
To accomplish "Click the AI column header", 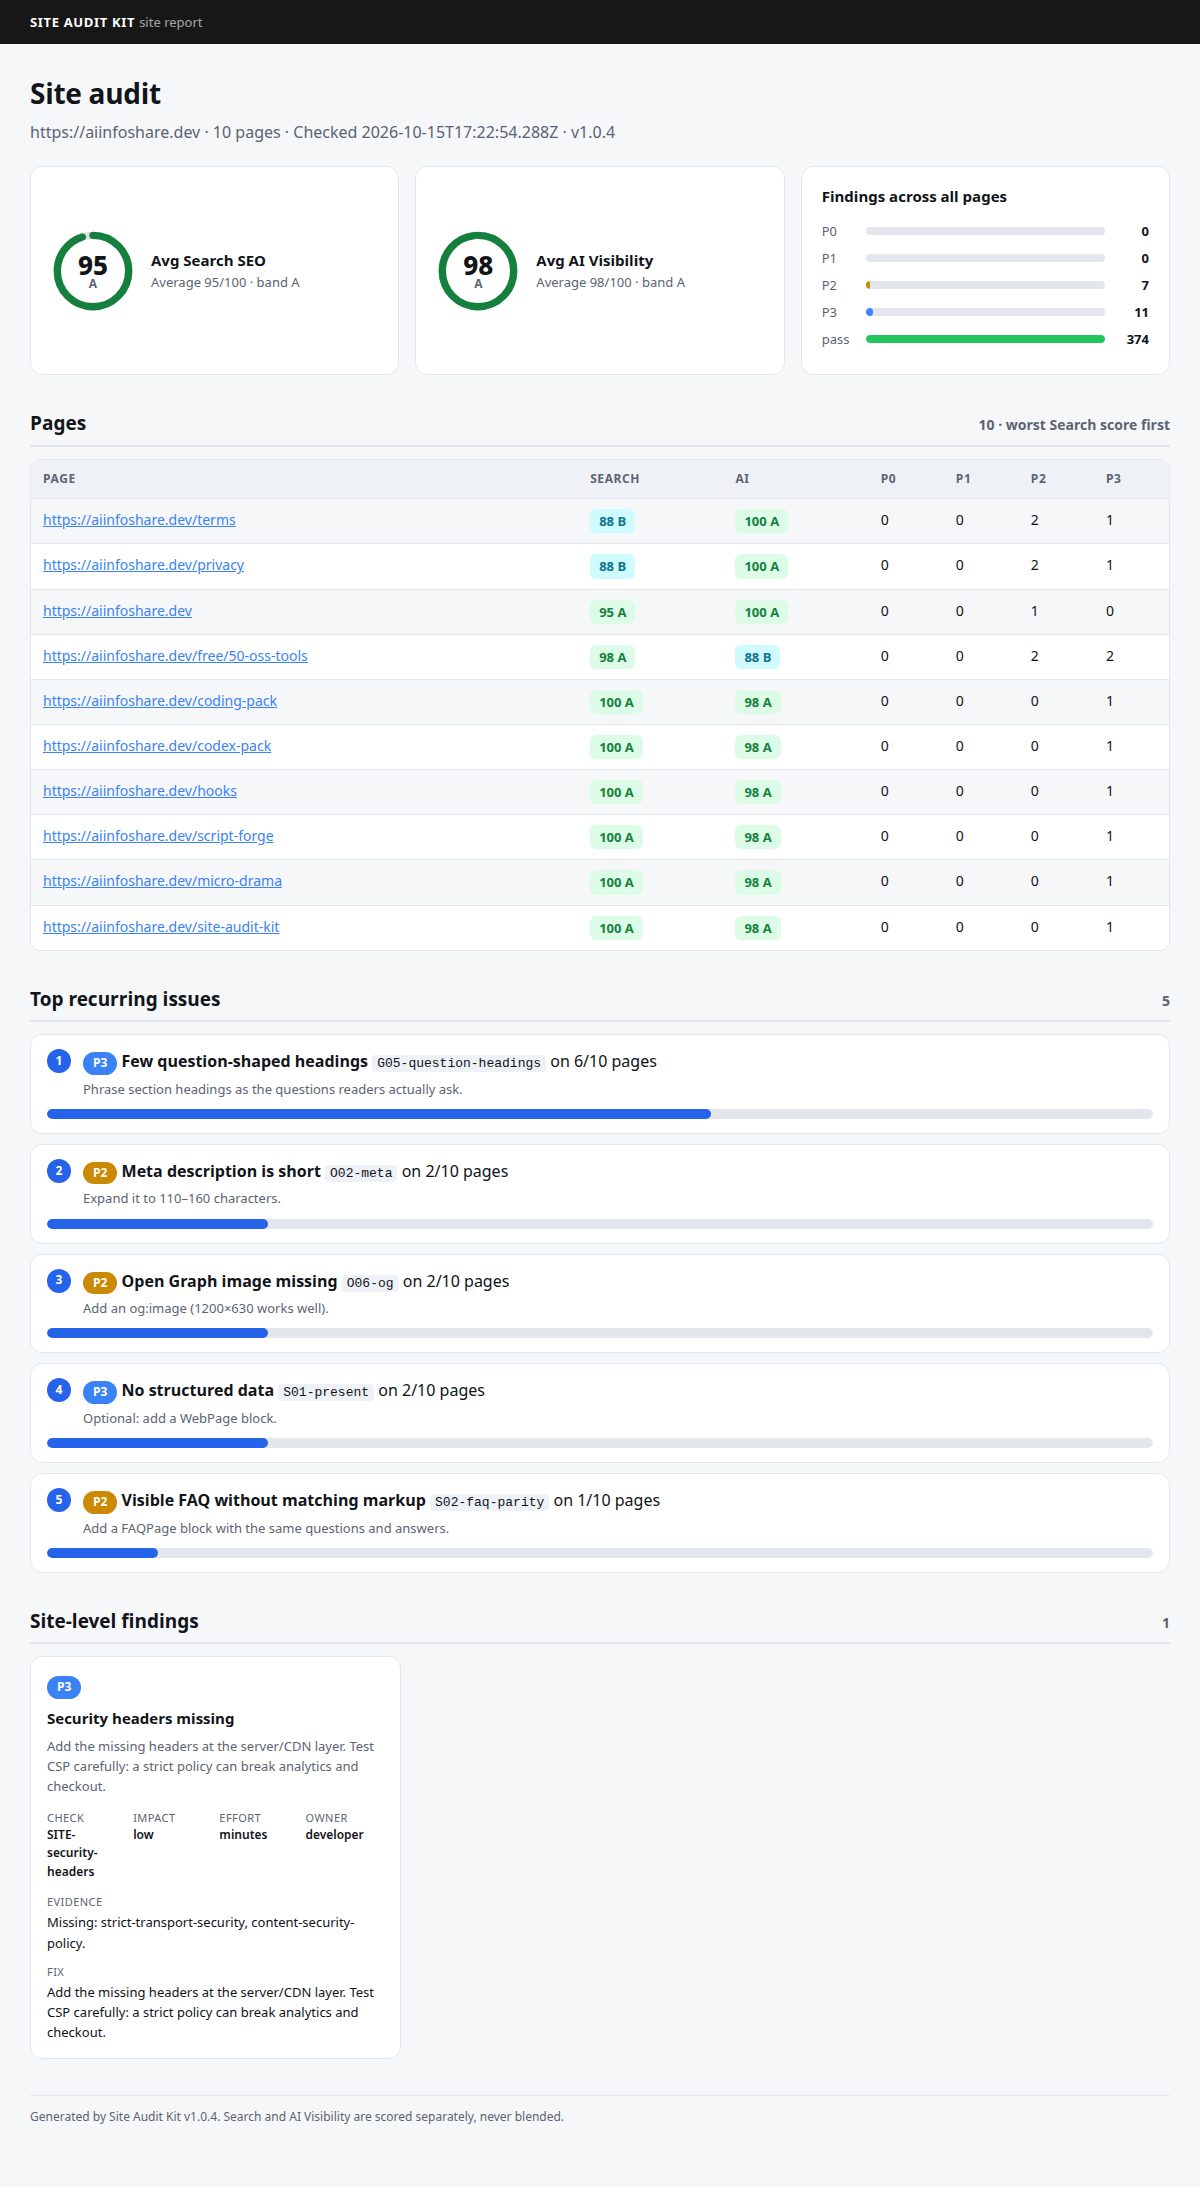I will 742,479.
